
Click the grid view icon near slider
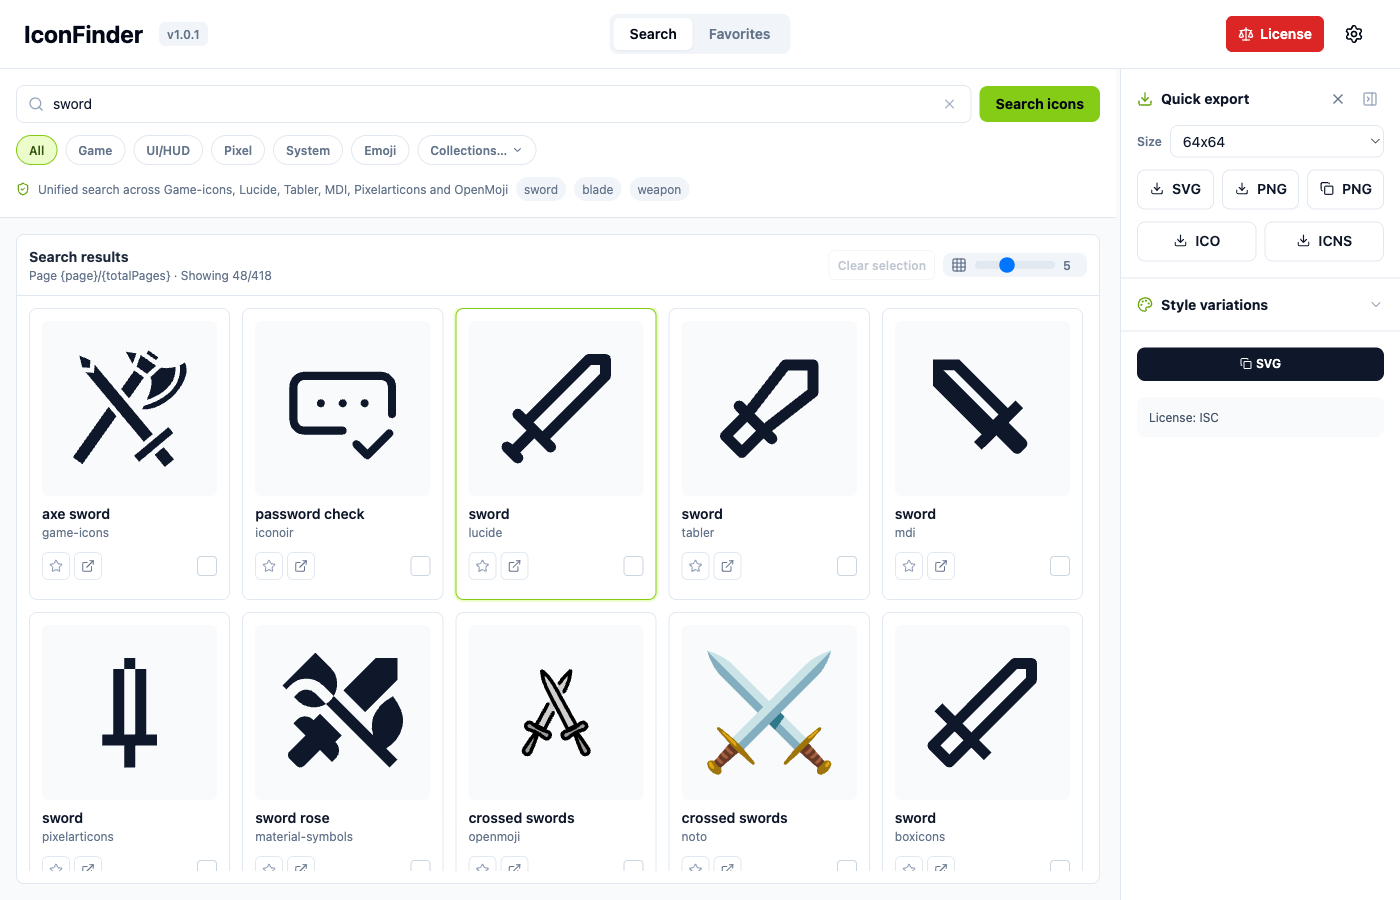959,265
